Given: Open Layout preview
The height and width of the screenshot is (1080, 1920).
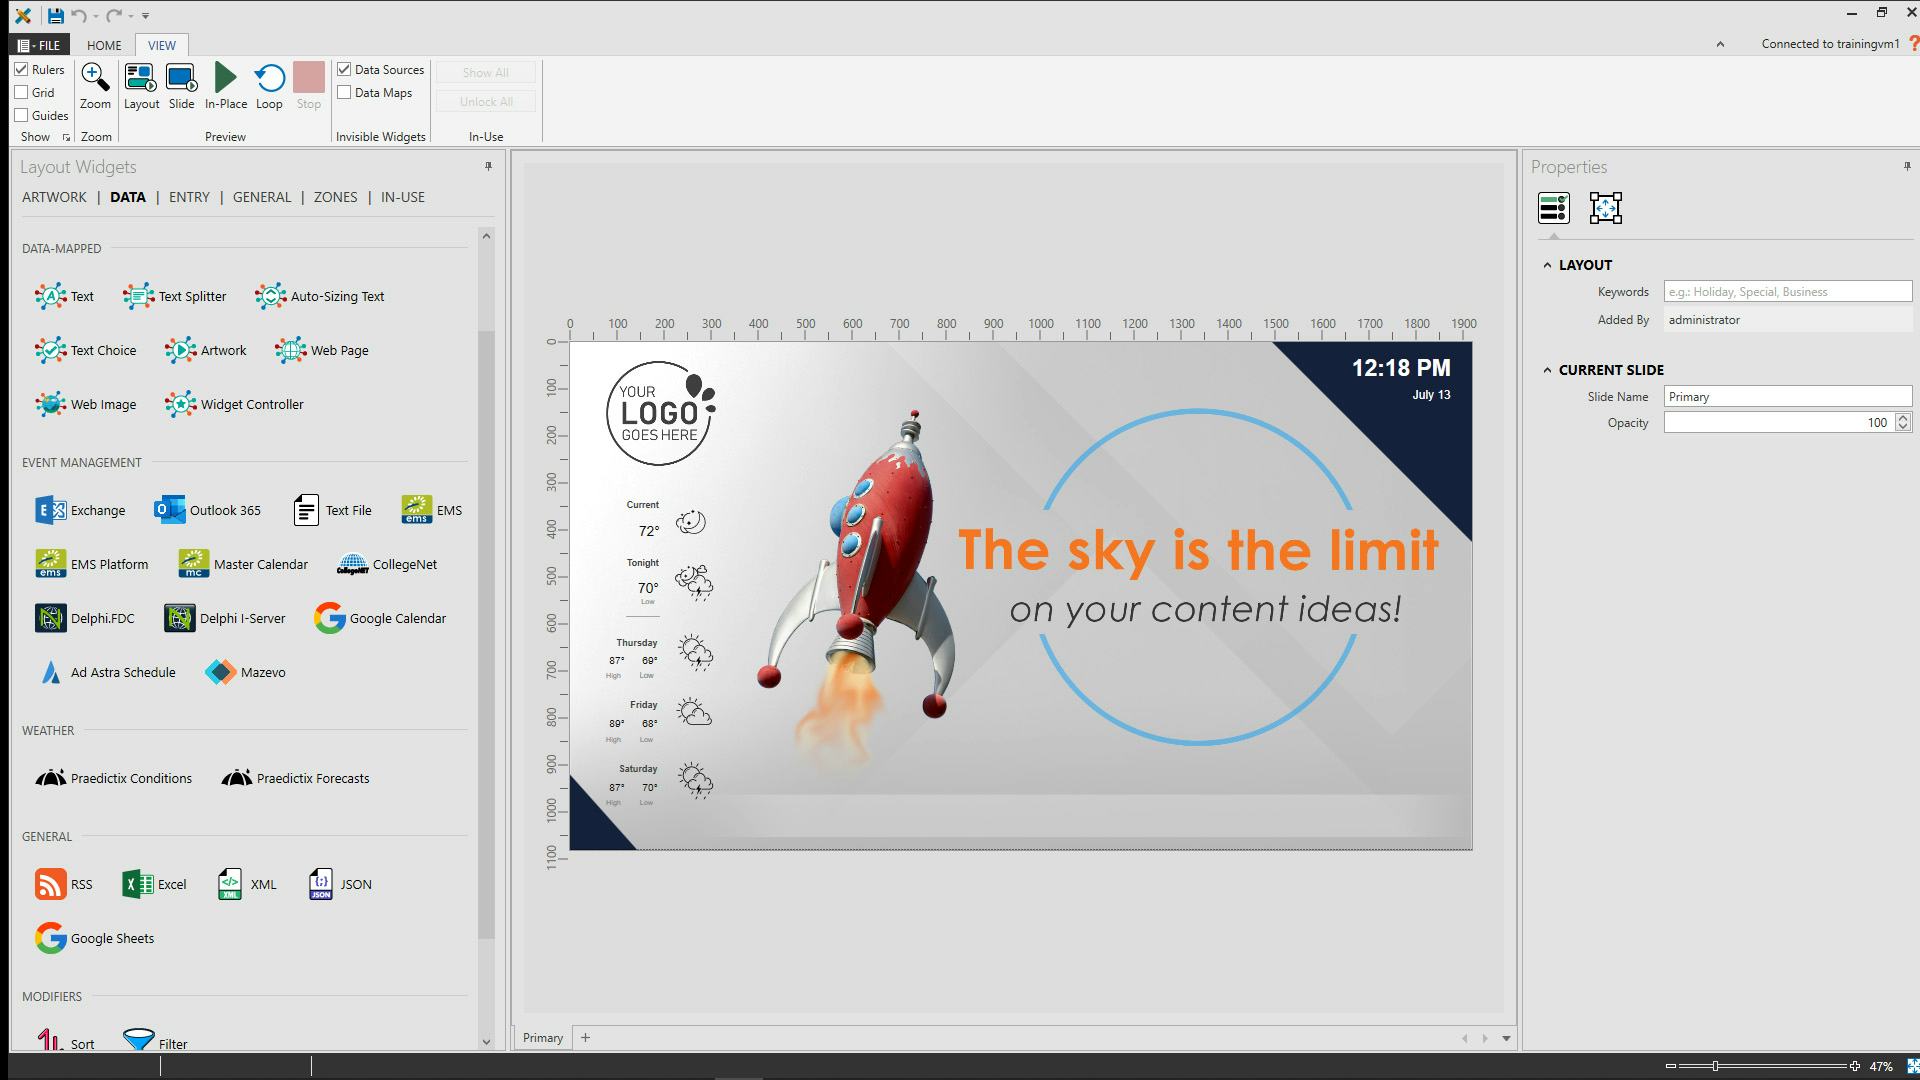Looking at the screenshot, I should tap(141, 78).
